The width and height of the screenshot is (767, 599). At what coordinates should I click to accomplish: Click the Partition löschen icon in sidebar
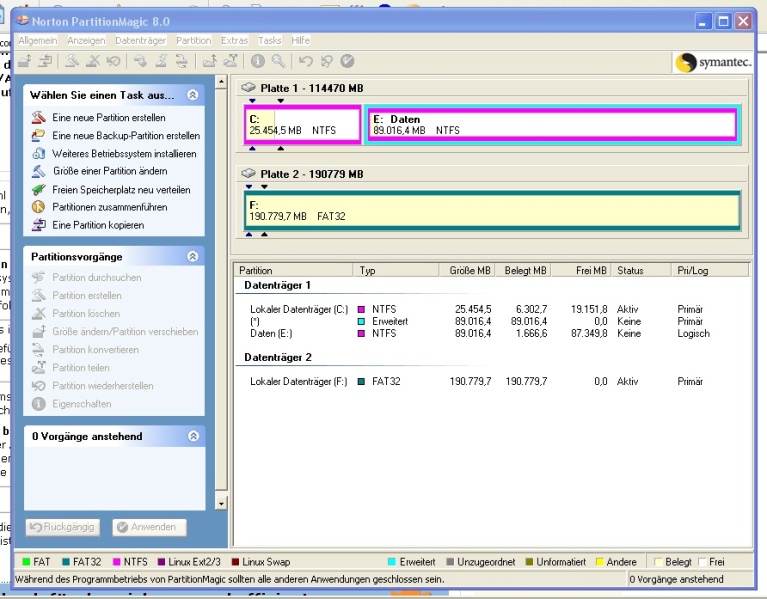pyautogui.click(x=39, y=313)
